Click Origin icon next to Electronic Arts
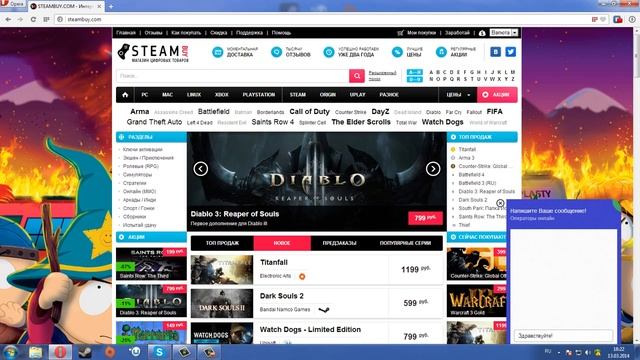The width and height of the screenshot is (640, 360). [302, 276]
